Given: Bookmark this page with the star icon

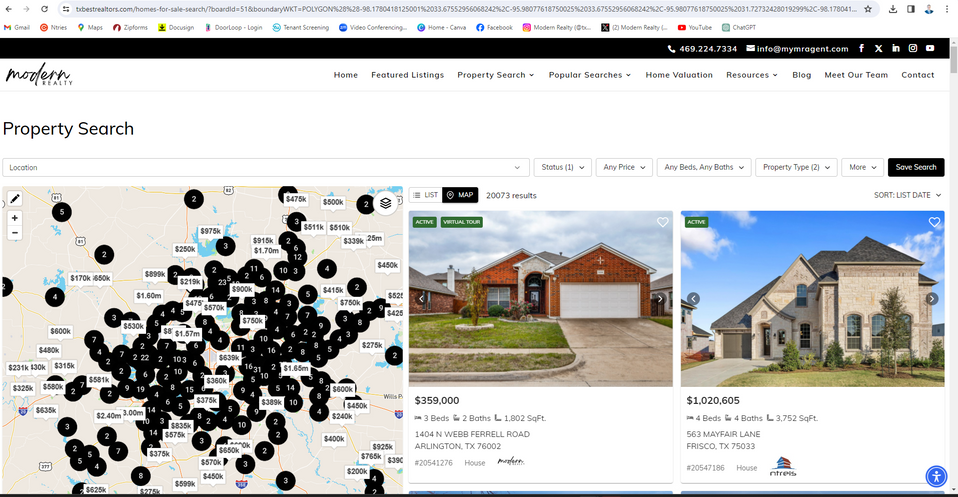Looking at the screenshot, I should coord(868,9).
